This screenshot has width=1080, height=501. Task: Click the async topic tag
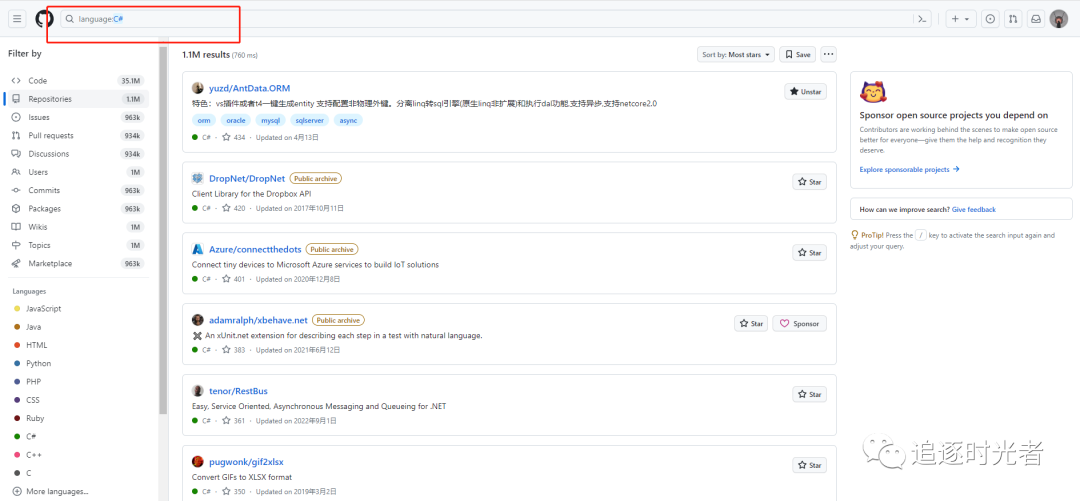pos(349,120)
